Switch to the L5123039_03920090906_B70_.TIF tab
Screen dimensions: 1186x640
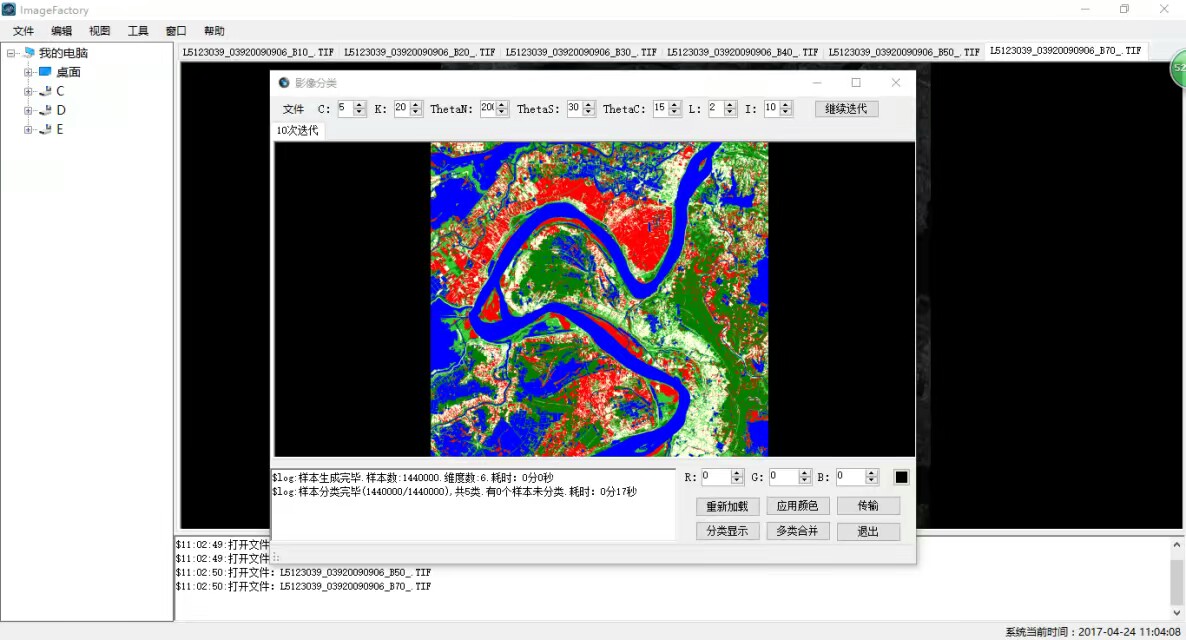[x=1066, y=51]
